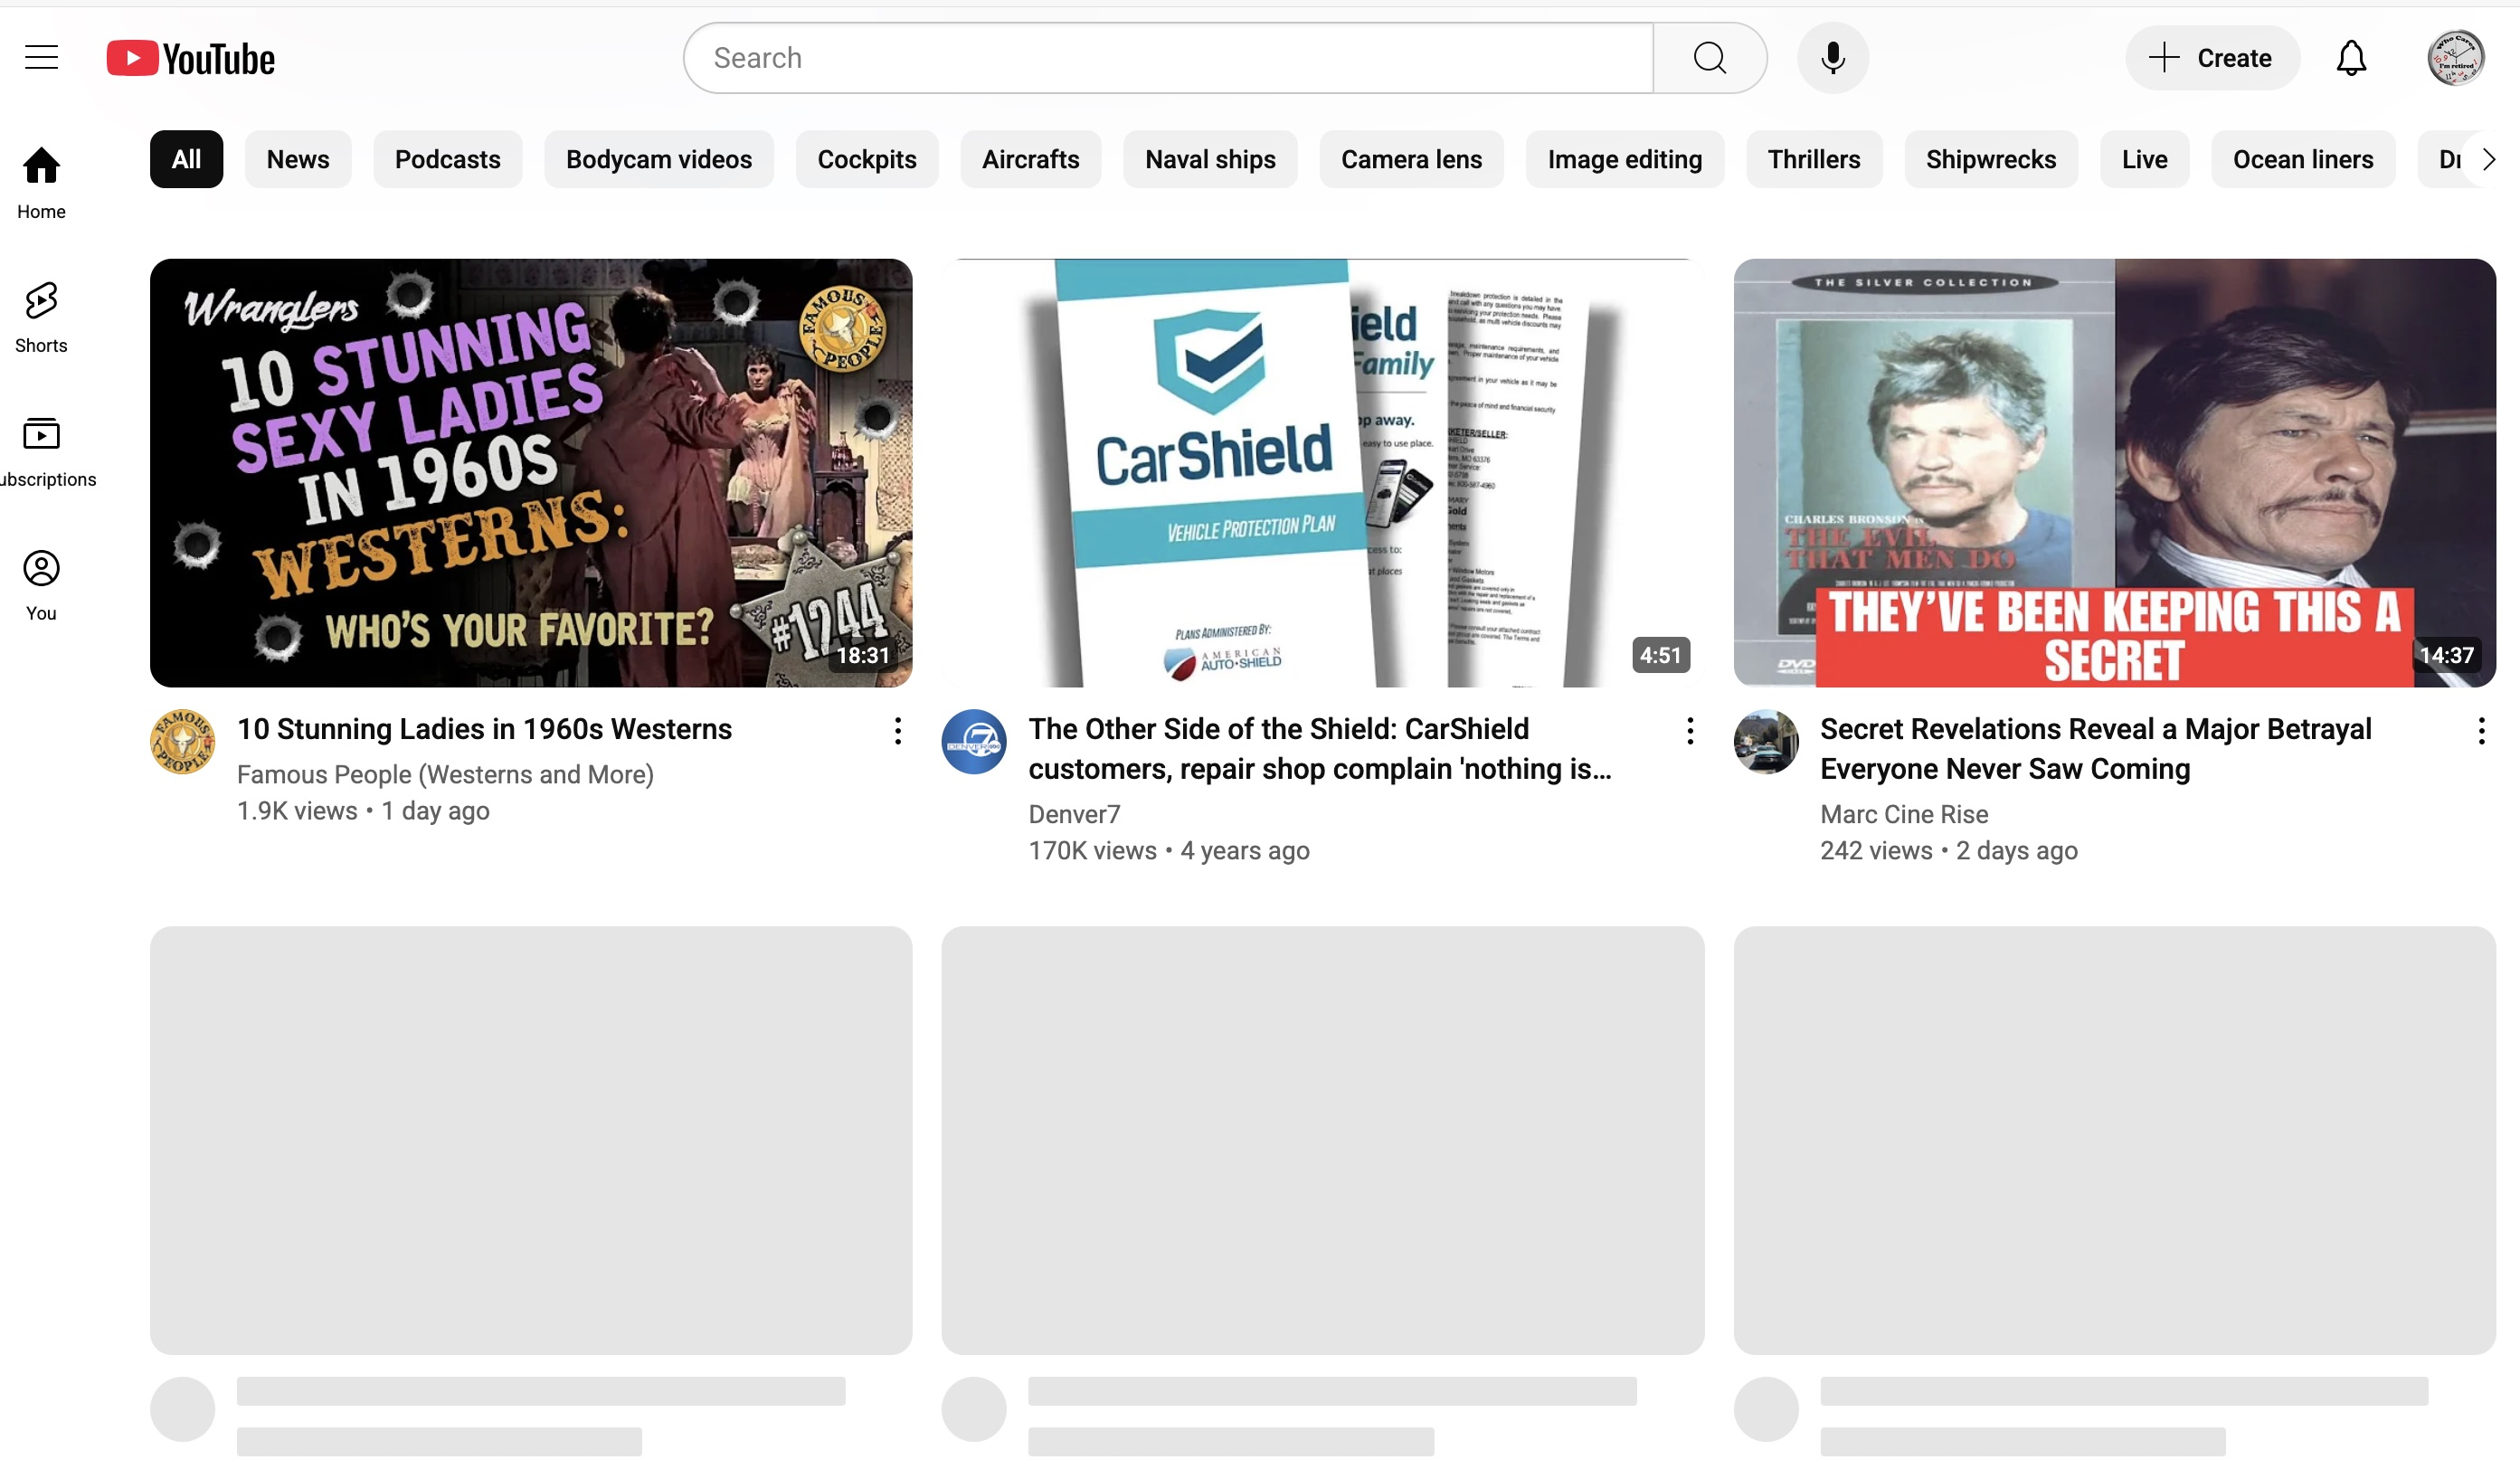Viewport: 2520px width, 1460px height.
Task: Click the YouTube logo
Action: tap(191, 59)
